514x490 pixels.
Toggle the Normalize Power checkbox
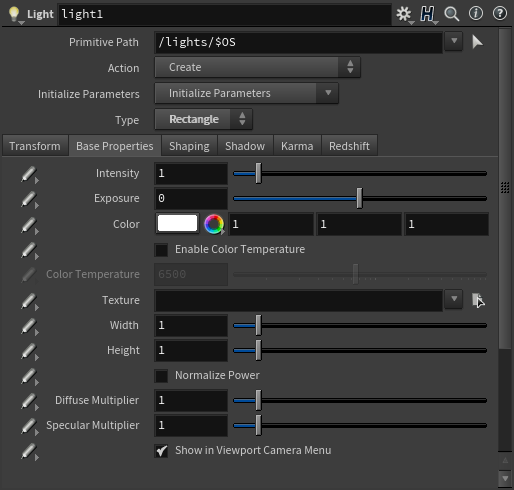tap(161, 376)
